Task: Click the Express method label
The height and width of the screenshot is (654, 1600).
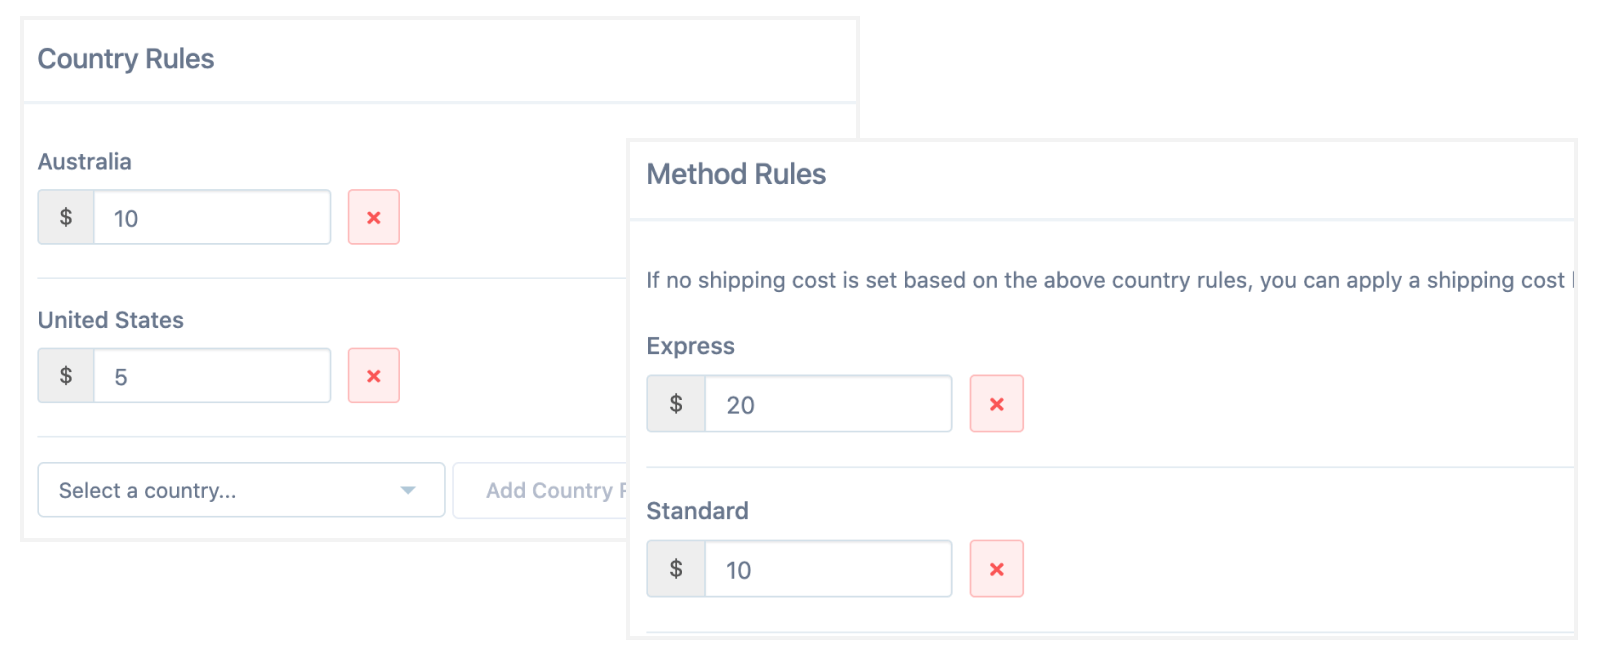Action: [690, 346]
